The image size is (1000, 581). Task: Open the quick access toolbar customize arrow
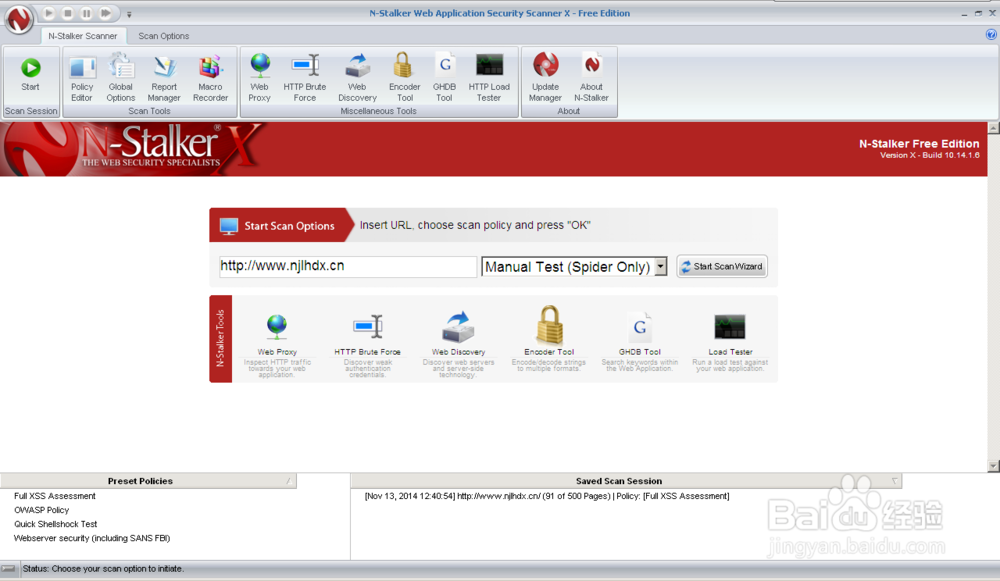click(x=129, y=14)
